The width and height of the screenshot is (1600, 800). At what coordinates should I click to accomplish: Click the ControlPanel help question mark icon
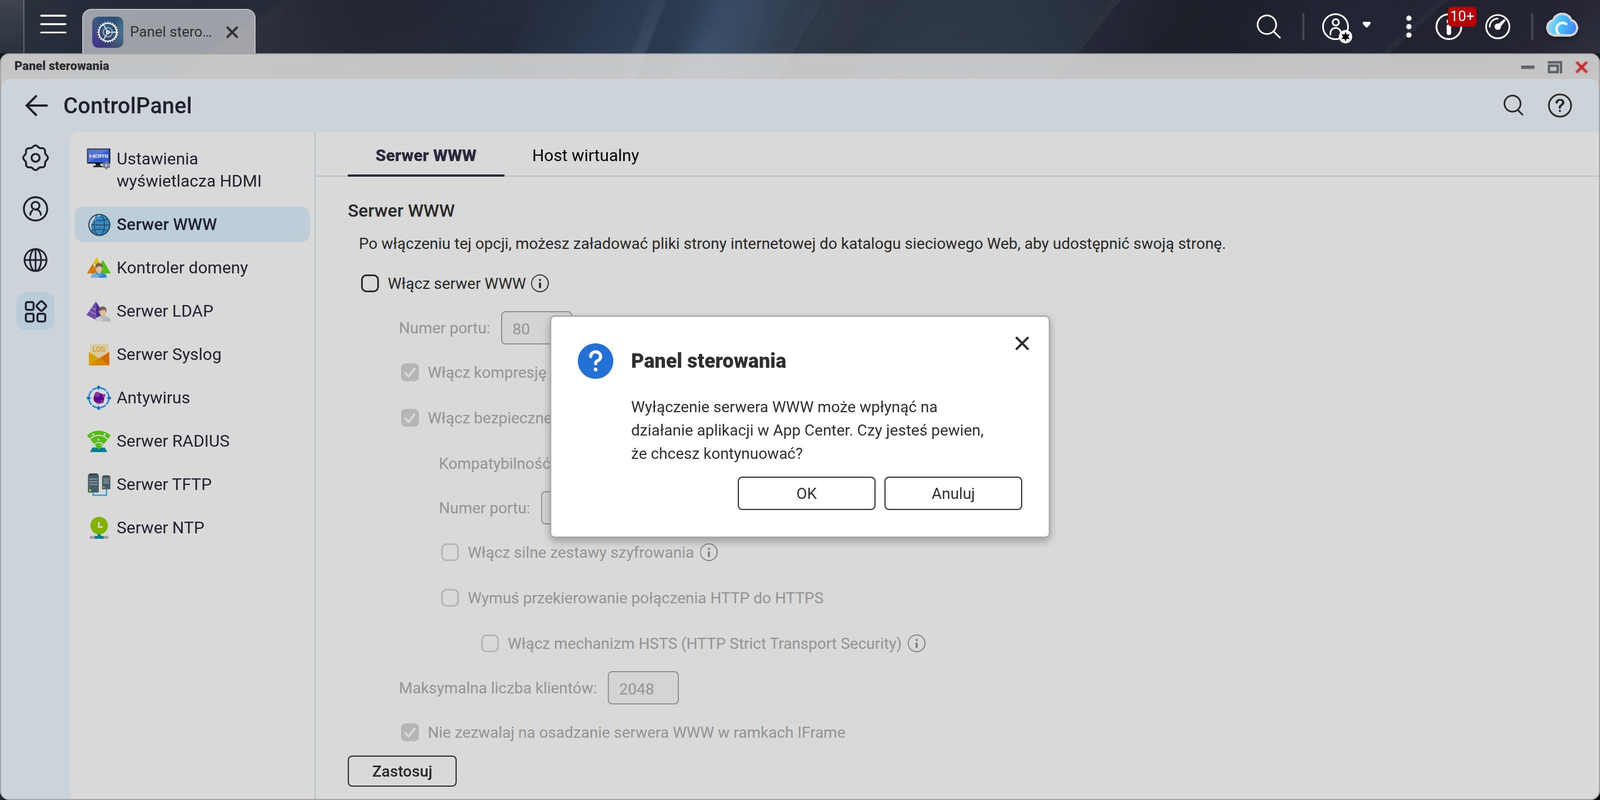[x=1560, y=106]
